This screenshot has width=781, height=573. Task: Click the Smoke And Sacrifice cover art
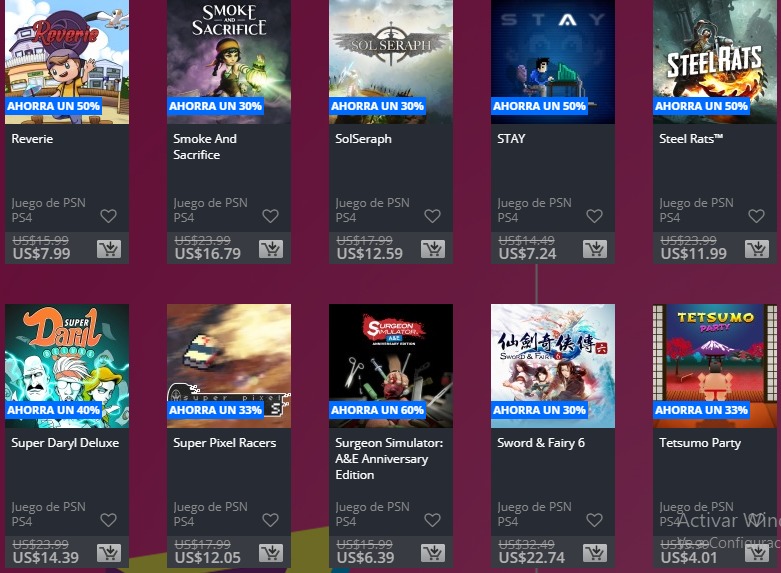pos(229,62)
